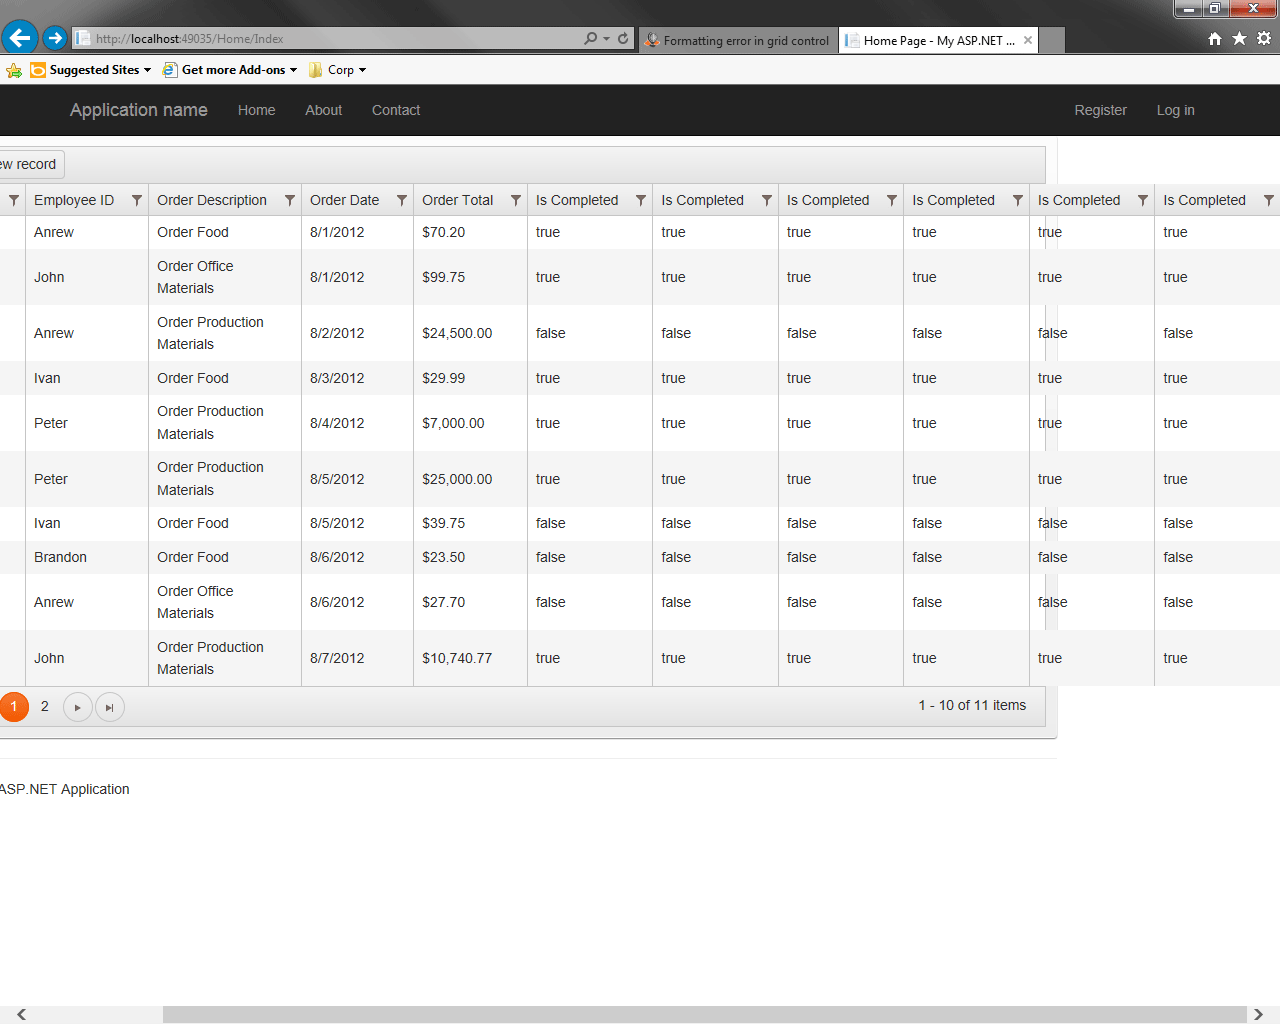Switch to the Formatting error in grid control tab
This screenshot has height=1024, width=1280.
pyautogui.click(x=738, y=40)
